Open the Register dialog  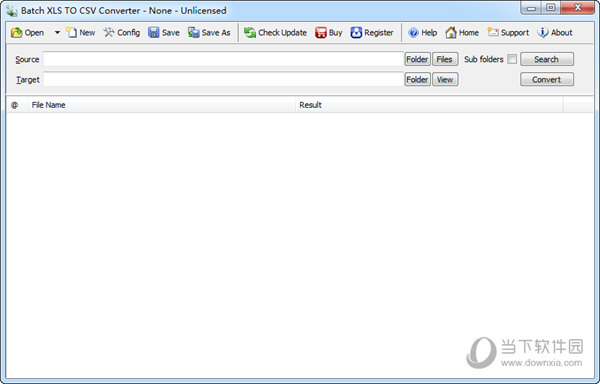(x=372, y=33)
